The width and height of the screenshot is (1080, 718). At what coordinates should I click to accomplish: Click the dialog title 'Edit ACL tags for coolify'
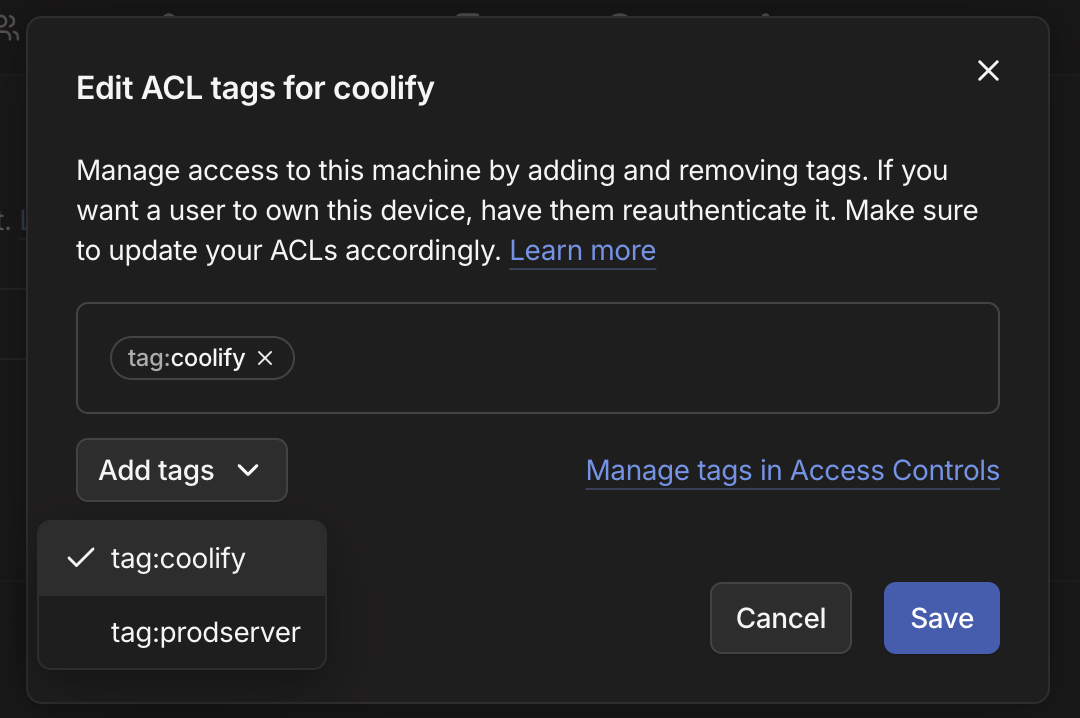point(255,88)
